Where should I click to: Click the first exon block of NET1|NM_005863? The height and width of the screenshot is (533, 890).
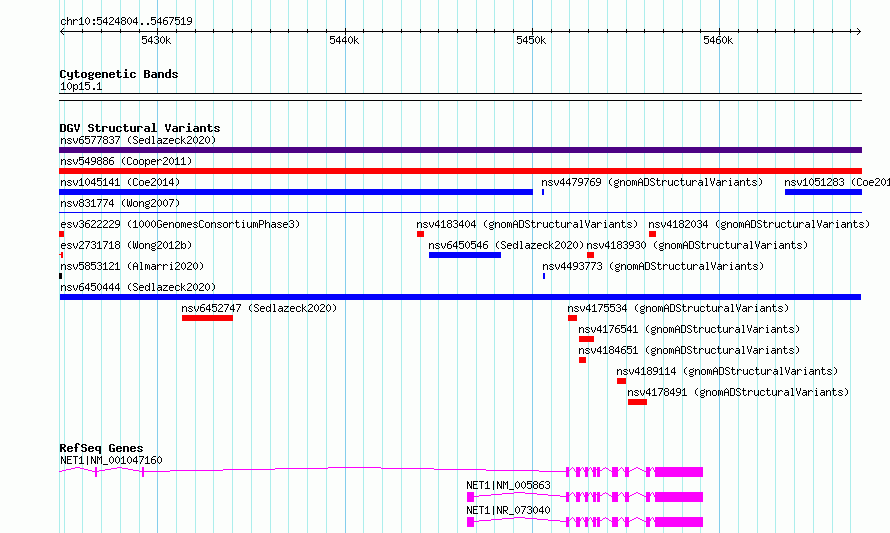coord(471,497)
